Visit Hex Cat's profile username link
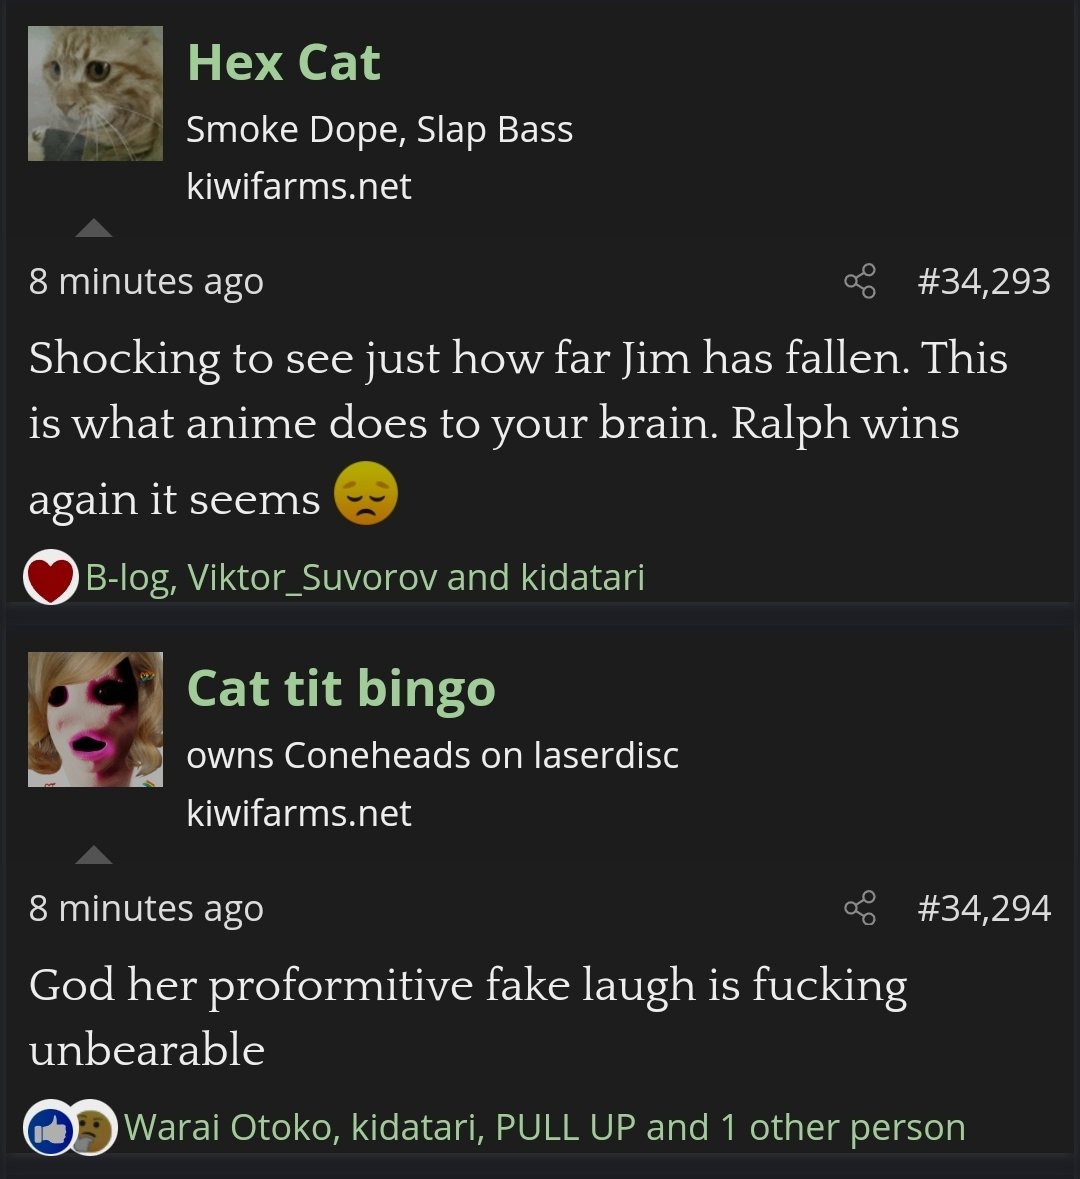 [284, 62]
